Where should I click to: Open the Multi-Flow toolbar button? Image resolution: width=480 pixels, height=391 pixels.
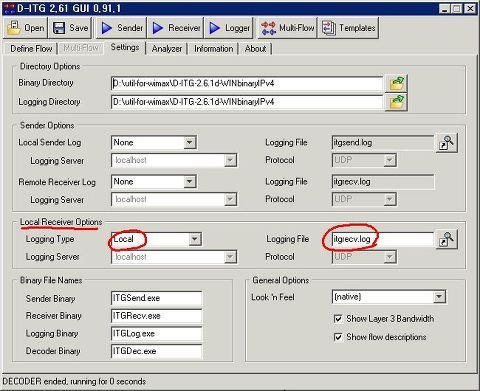pos(287,28)
